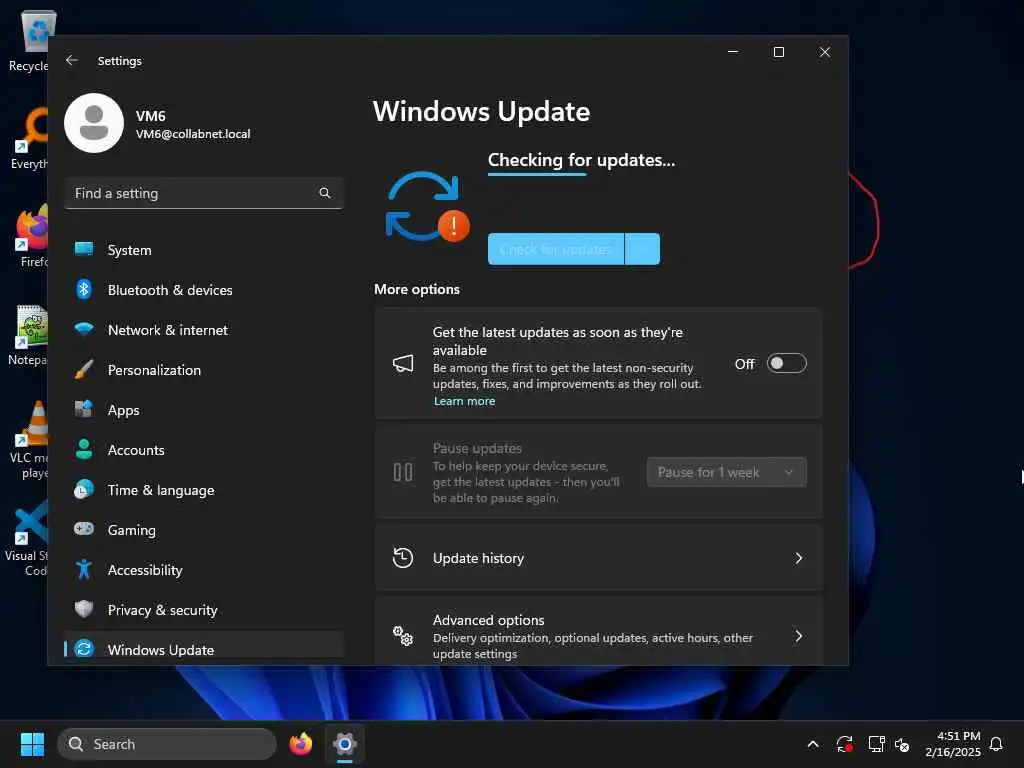This screenshot has width=1024, height=768.
Task: Show hidden icons in system tray
Action: 813,744
